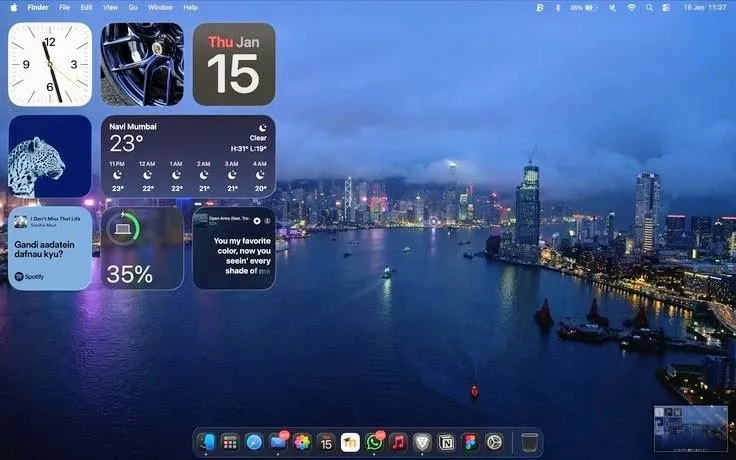The width and height of the screenshot is (736, 460).
Task: Click the snow leopard photo widget
Action: tap(50, 156)
